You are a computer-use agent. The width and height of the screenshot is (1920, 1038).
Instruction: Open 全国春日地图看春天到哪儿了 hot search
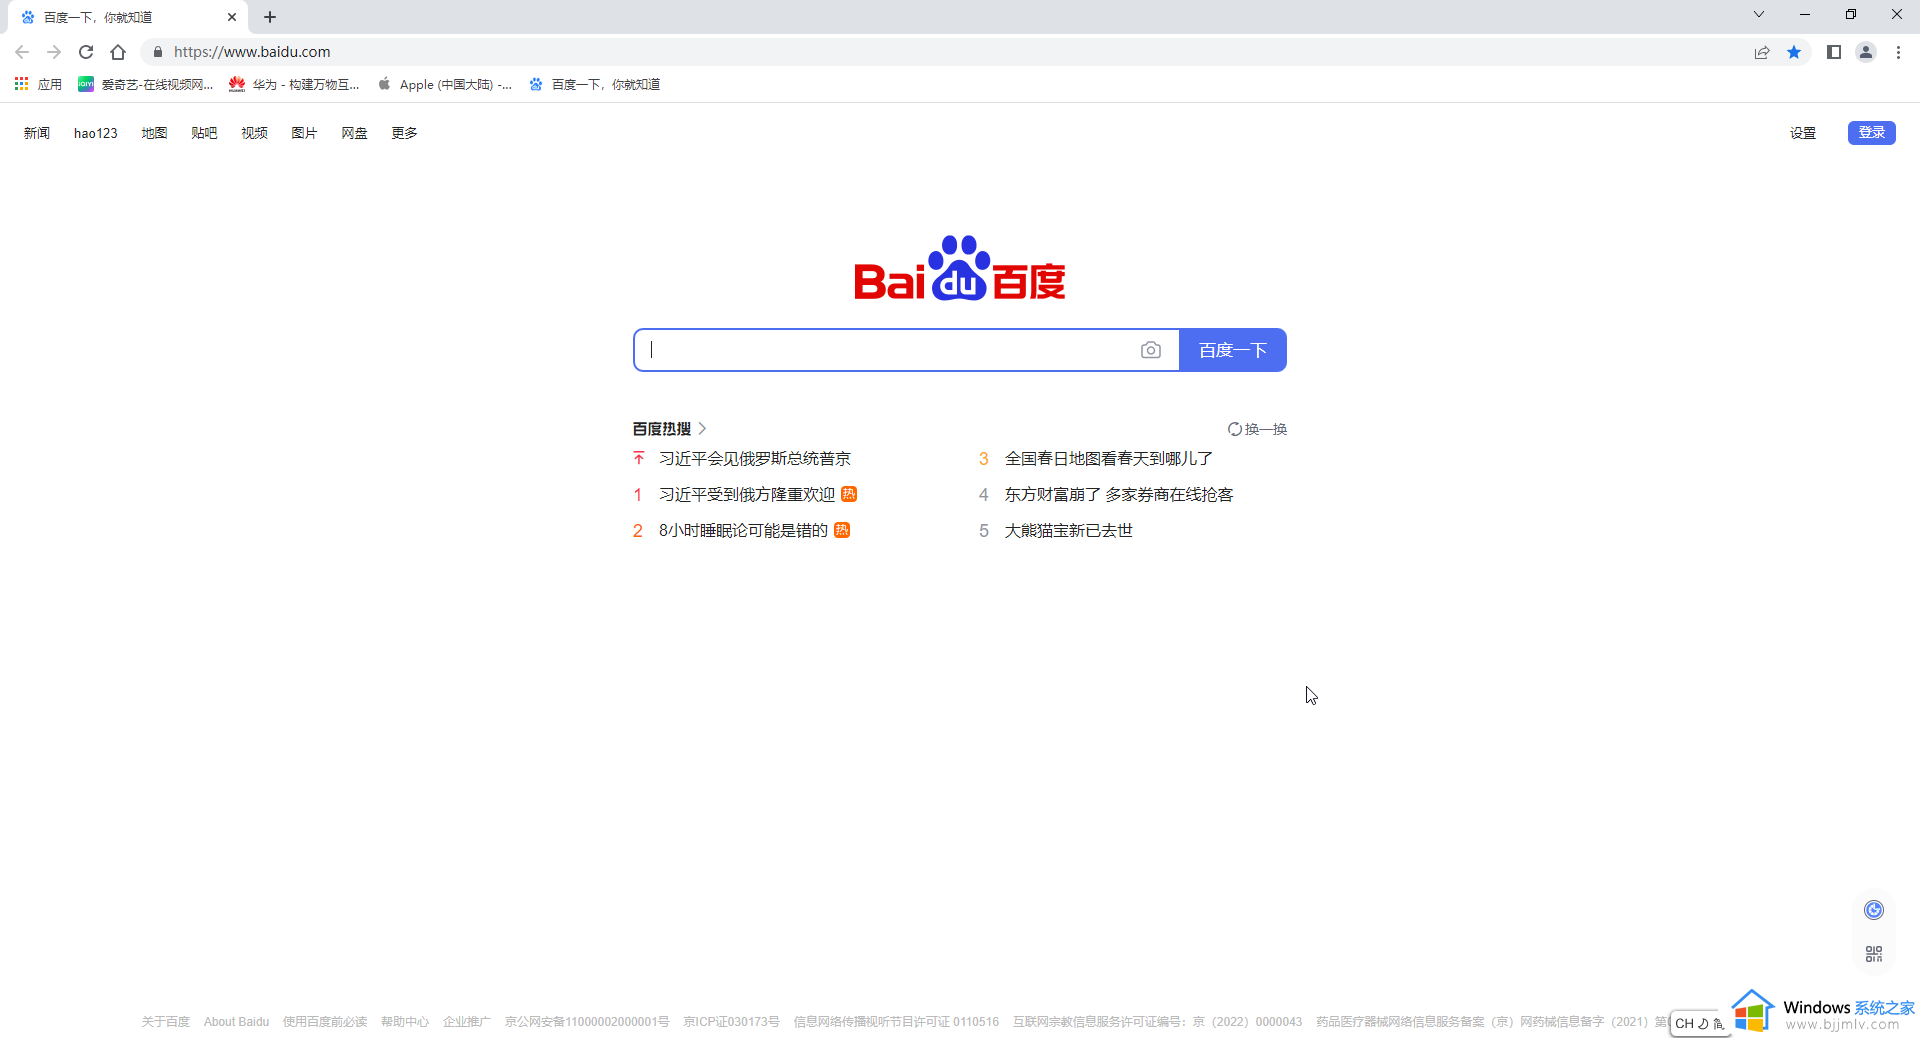pos(1109,458)
